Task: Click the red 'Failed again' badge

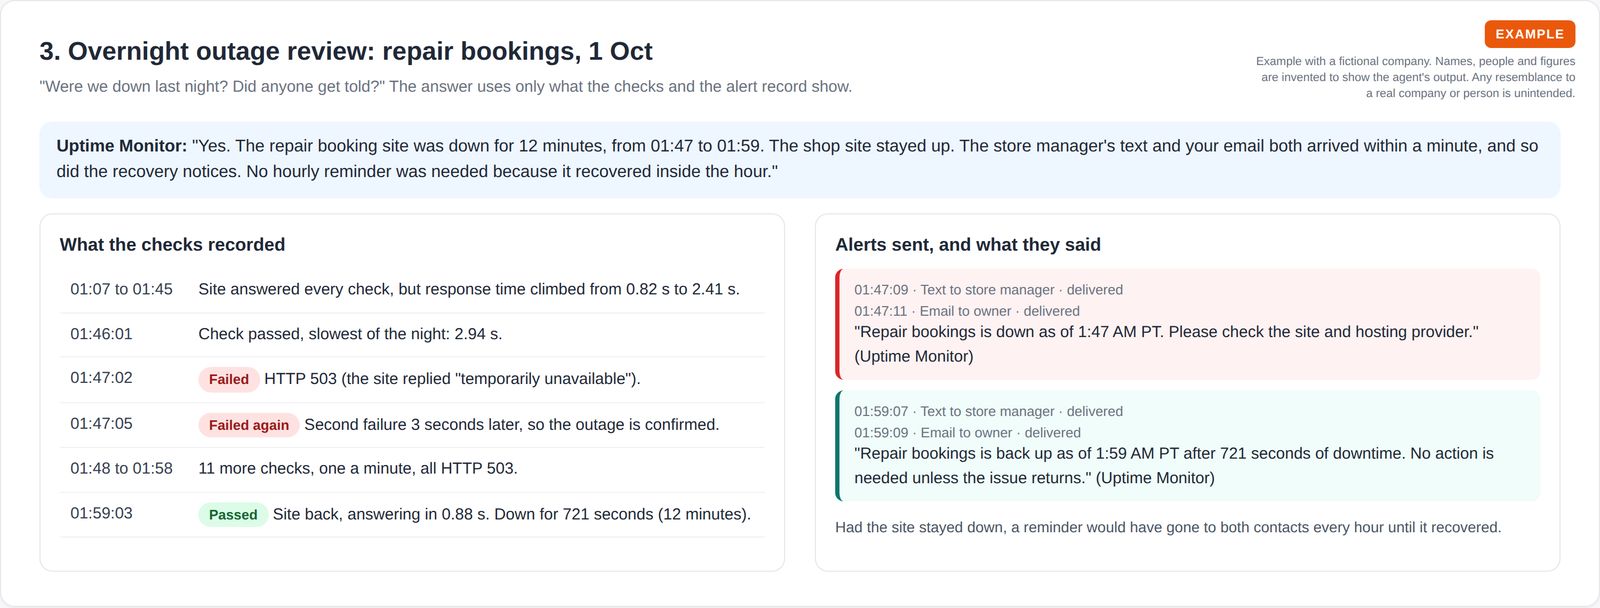Action: pos(249,425)
